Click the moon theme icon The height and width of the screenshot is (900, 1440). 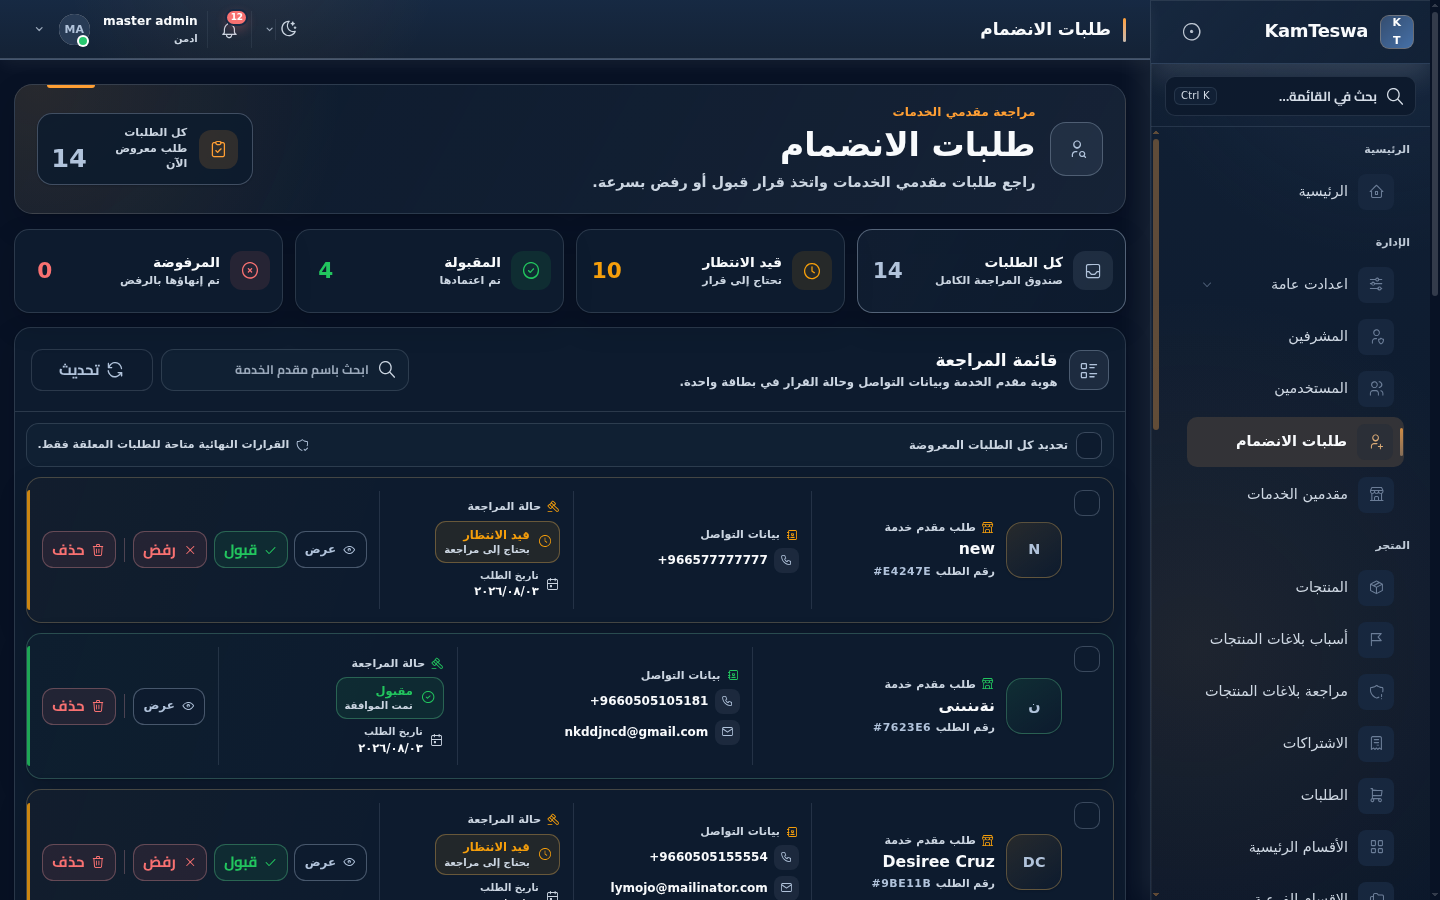(289, 29)
